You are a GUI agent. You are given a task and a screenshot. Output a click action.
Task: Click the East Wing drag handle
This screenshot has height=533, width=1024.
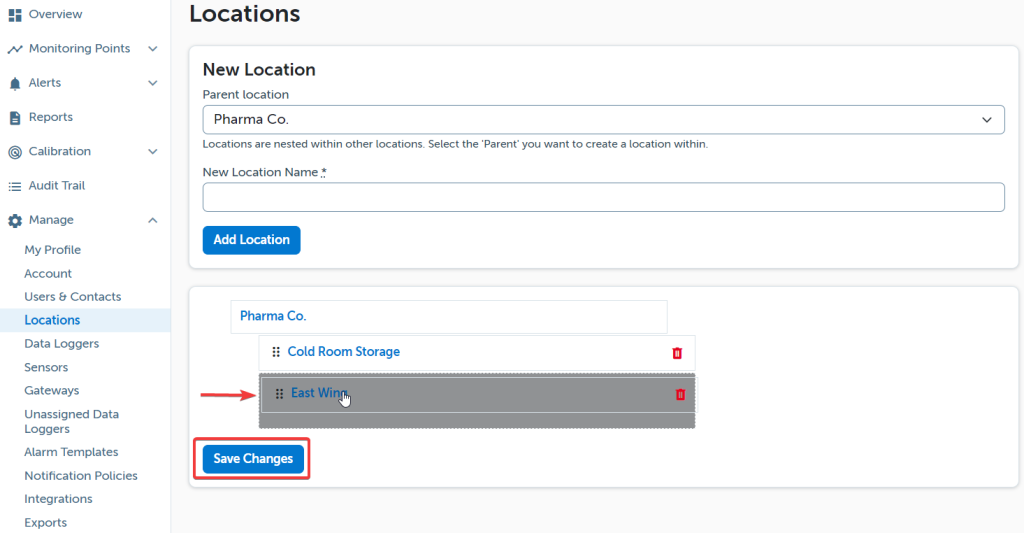tap(279, 395)
